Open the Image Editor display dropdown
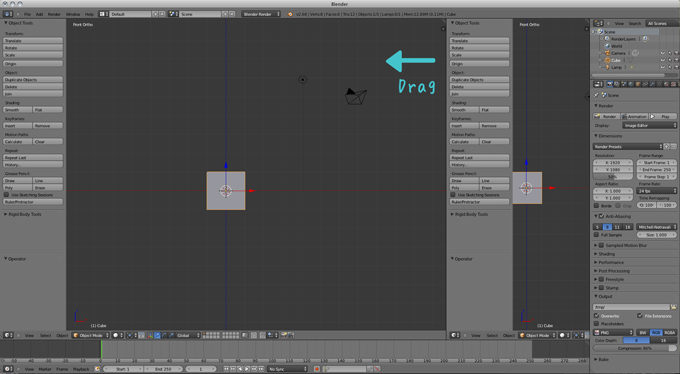Image resolution: width=680 pixels, height=374 pixels. [x=649, y=125]
